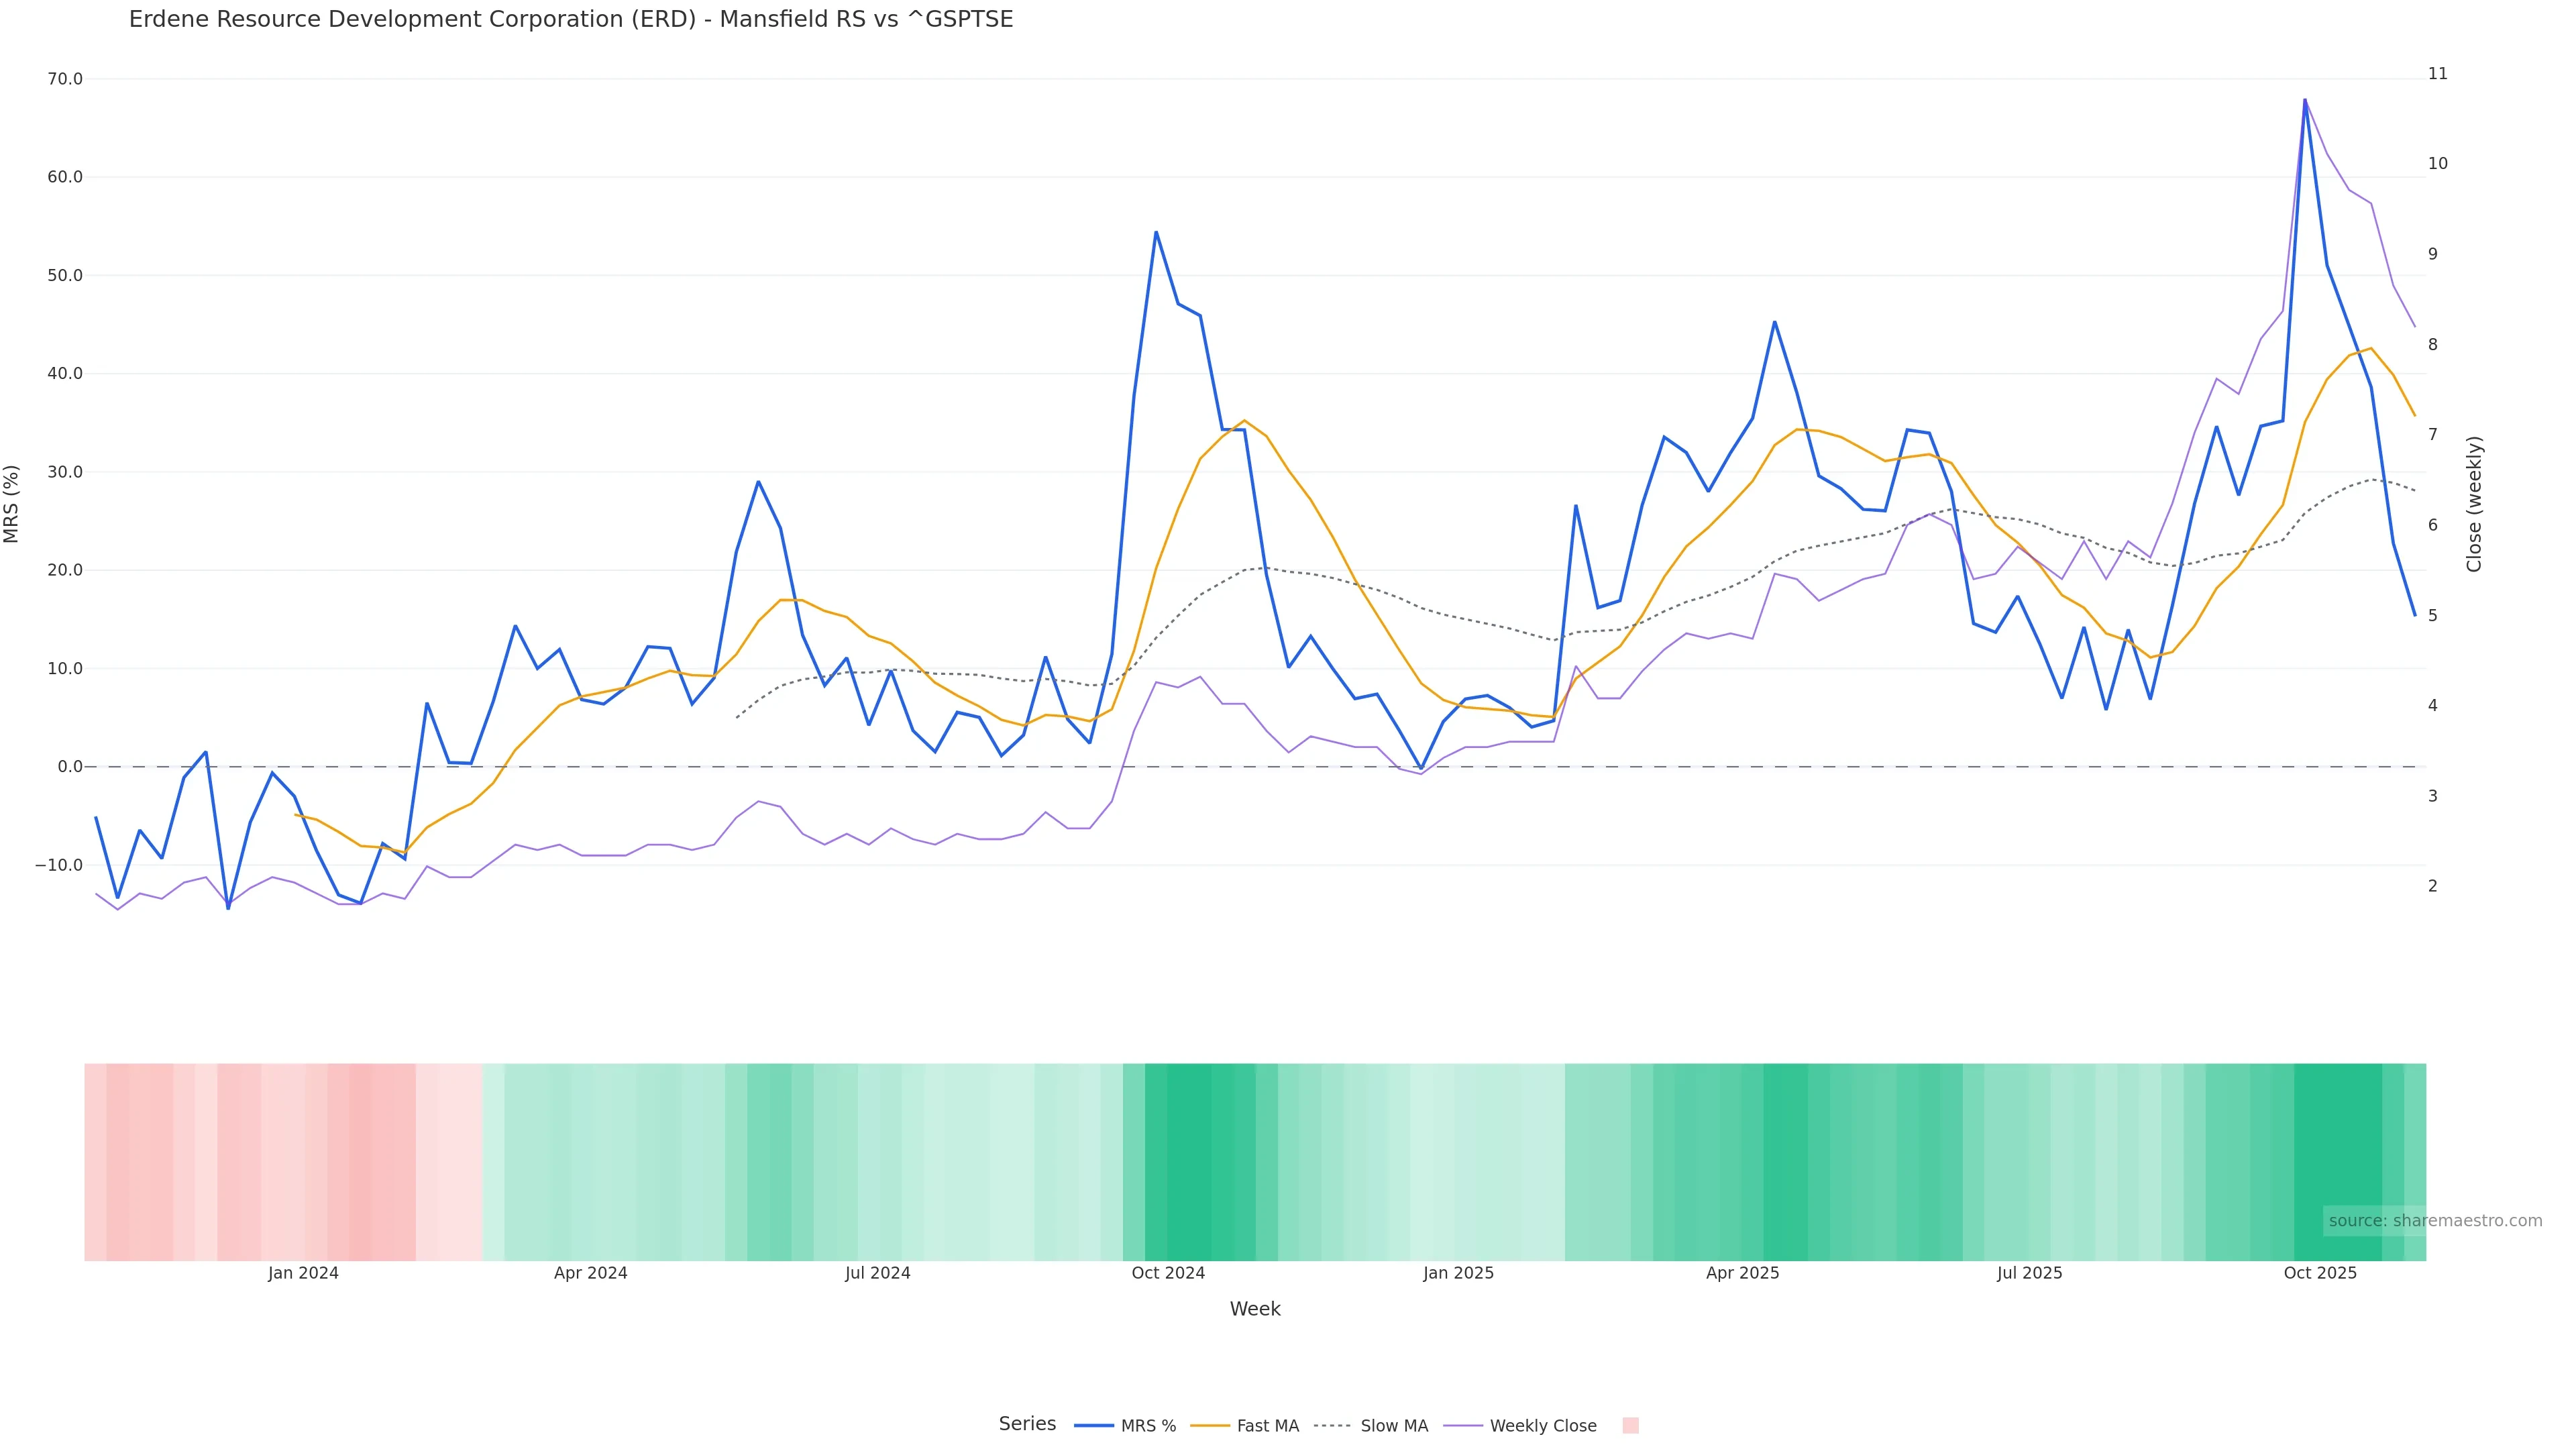Click the Series legend title
2576x1449 pixels.
[1027, 1424]
